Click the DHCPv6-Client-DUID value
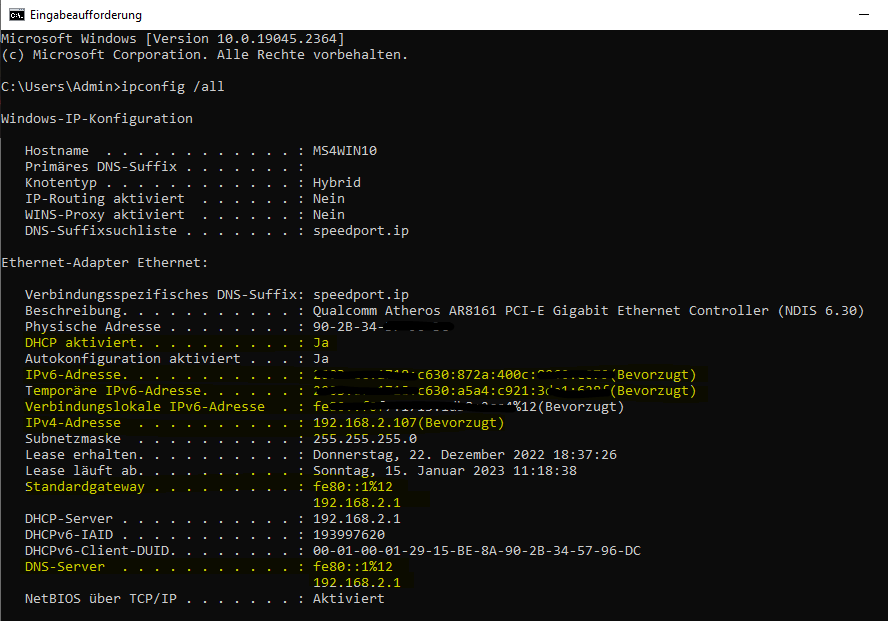 [477, 551]
